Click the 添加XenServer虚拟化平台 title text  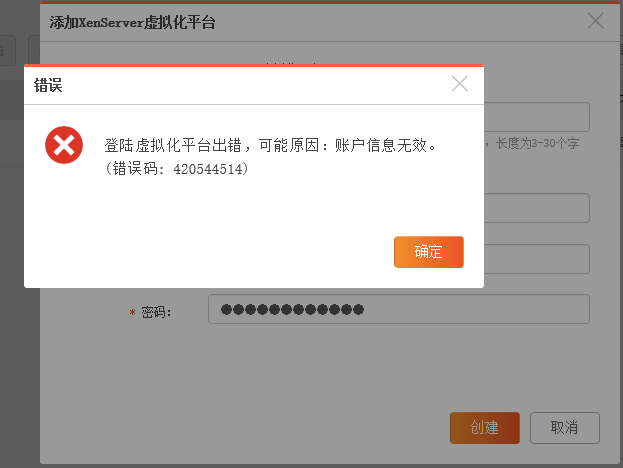click(132, 22)
